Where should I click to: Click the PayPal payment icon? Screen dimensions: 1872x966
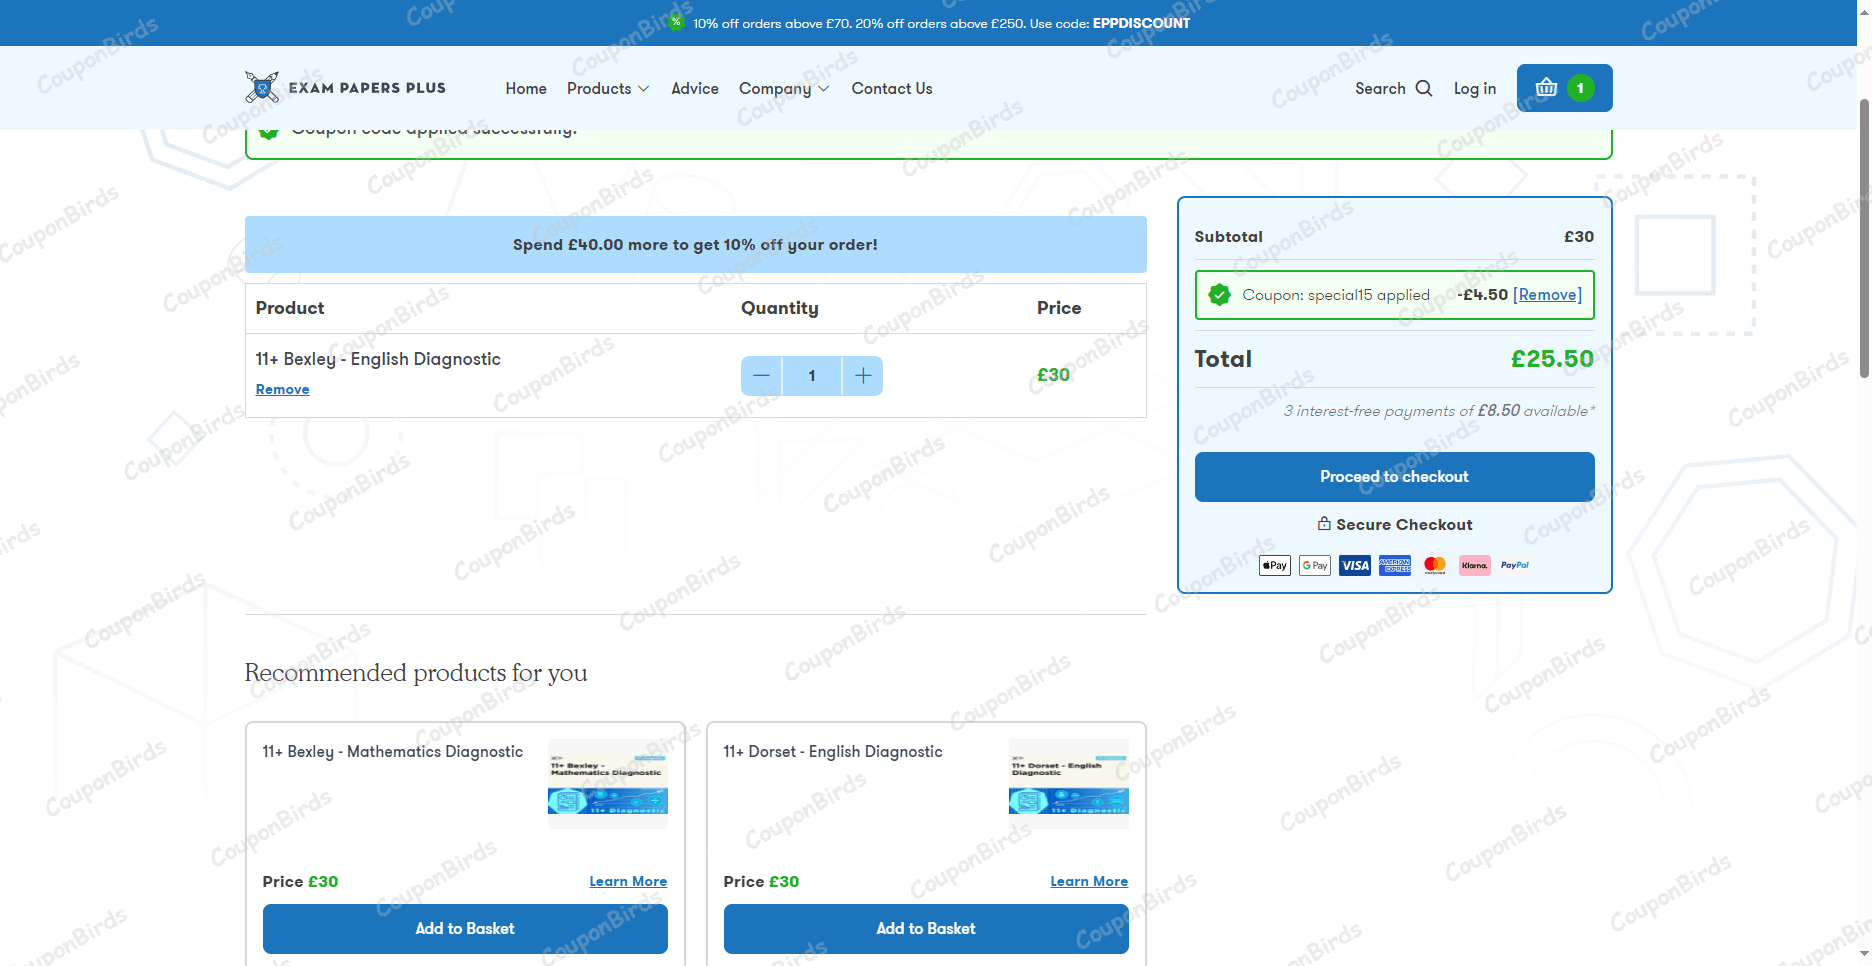1514,566
